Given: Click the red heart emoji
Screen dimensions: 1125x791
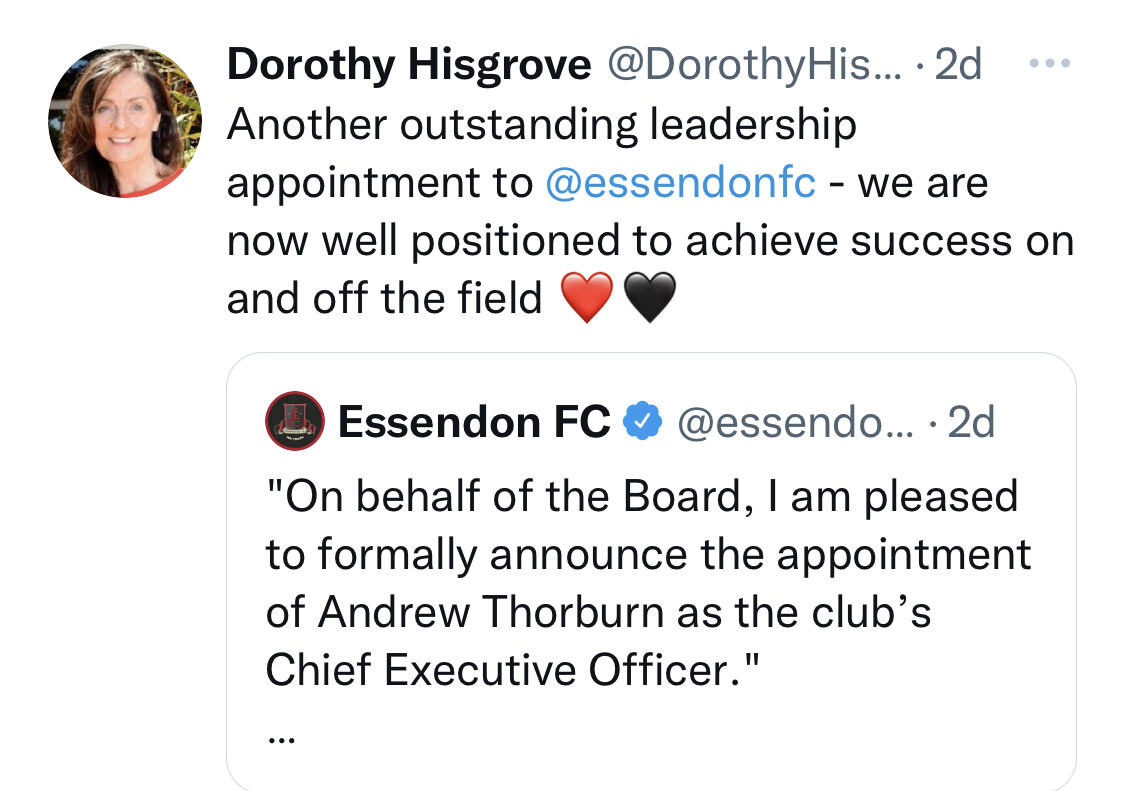Looking at the screenshot, I should pos(587,297).
